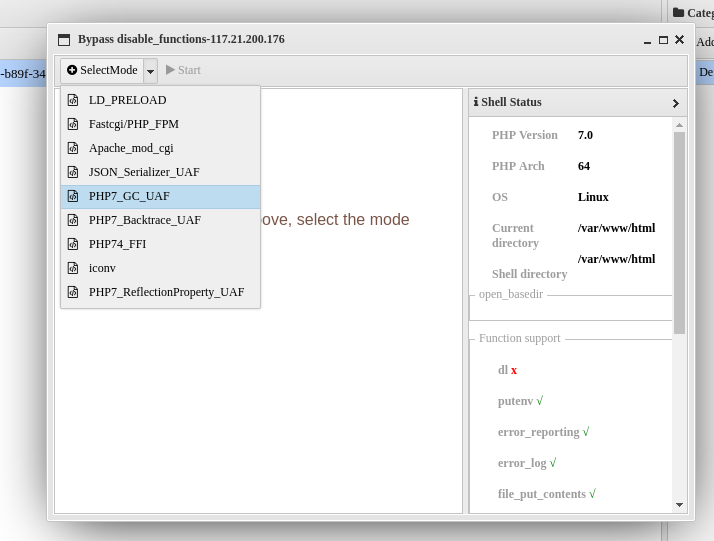Maximize the Bypass disable_functions window

[x=663, y=40]
